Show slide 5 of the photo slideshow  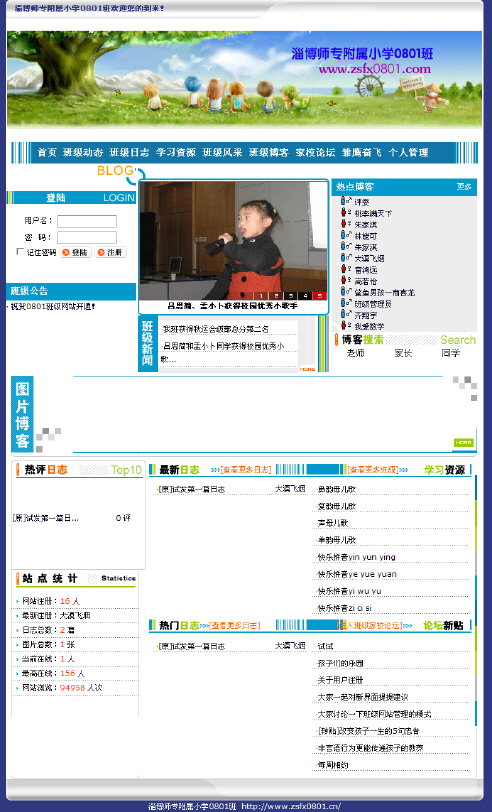[x=320, y=296]
